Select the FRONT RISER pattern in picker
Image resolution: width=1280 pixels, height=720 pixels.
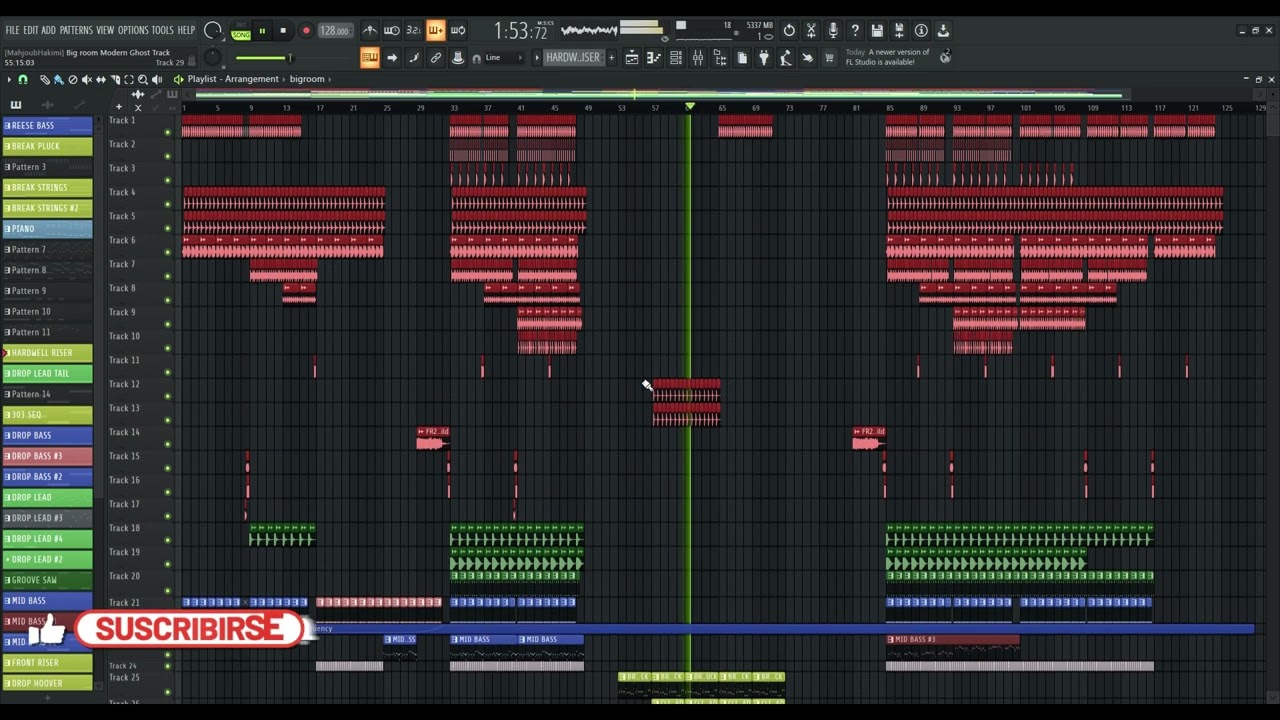48,662
